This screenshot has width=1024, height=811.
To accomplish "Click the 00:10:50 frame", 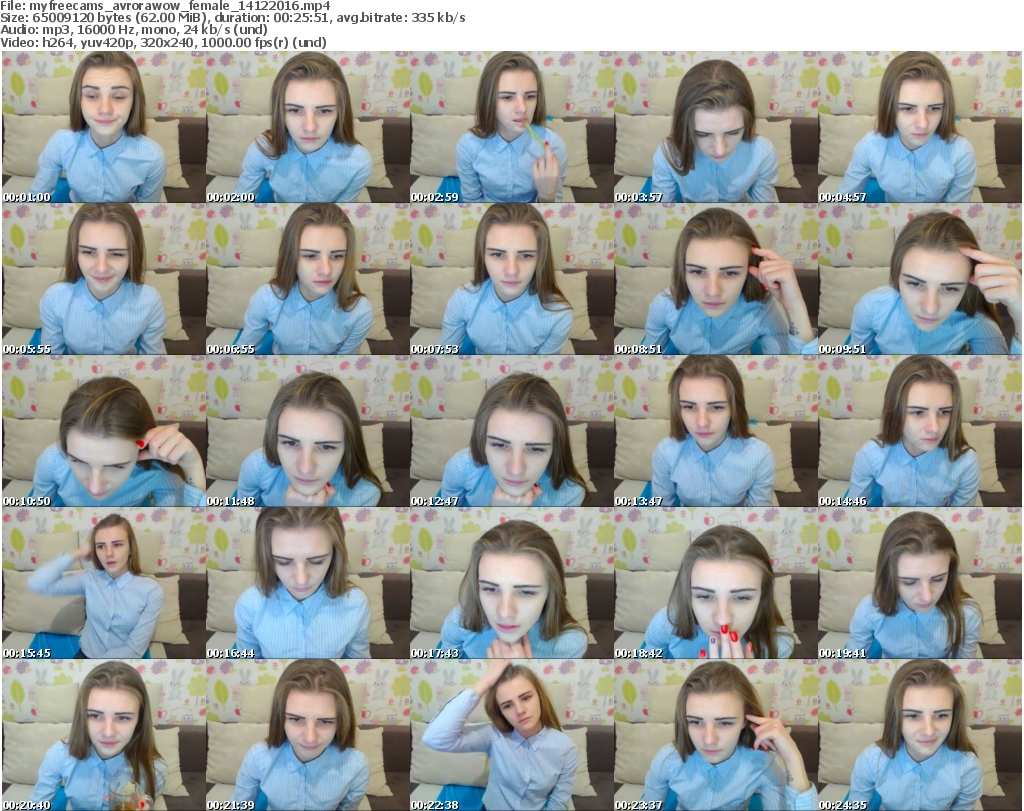I will click(x=103, y=431).
